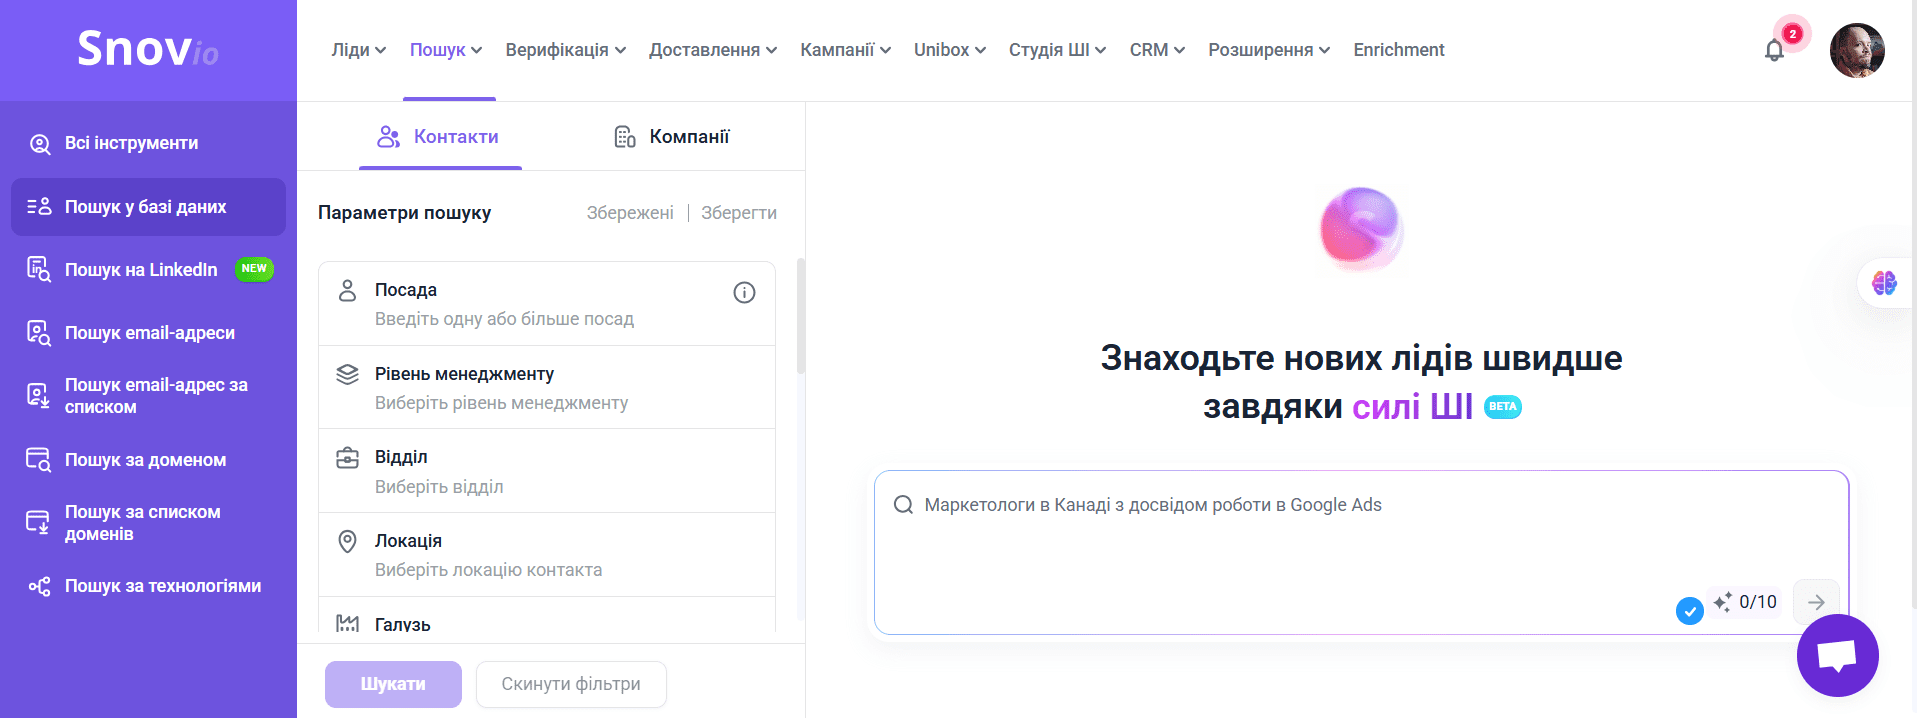Viewport: 1917px width, 718px height.
Task: Click Зберегти search link
Action: coord(739,213)
